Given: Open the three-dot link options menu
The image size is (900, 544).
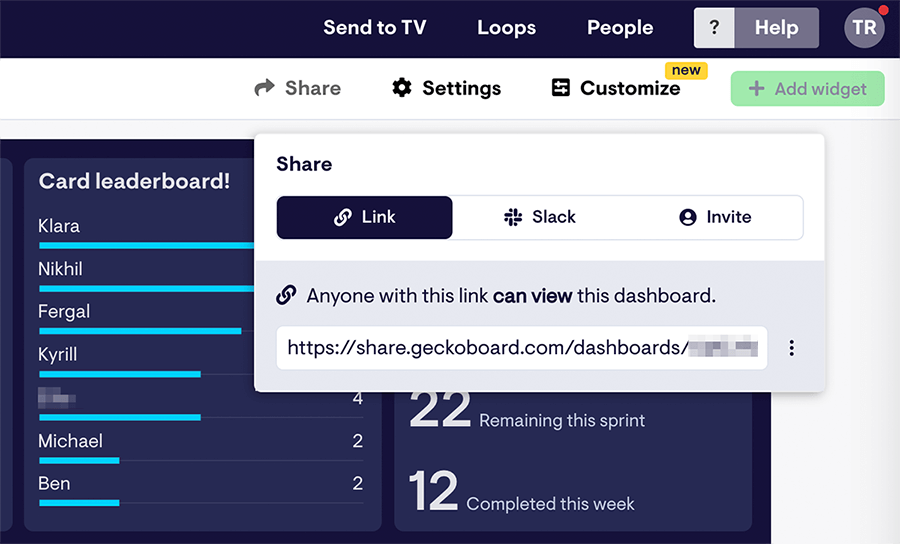Looking at the screenshot, I should click(792, 348).
